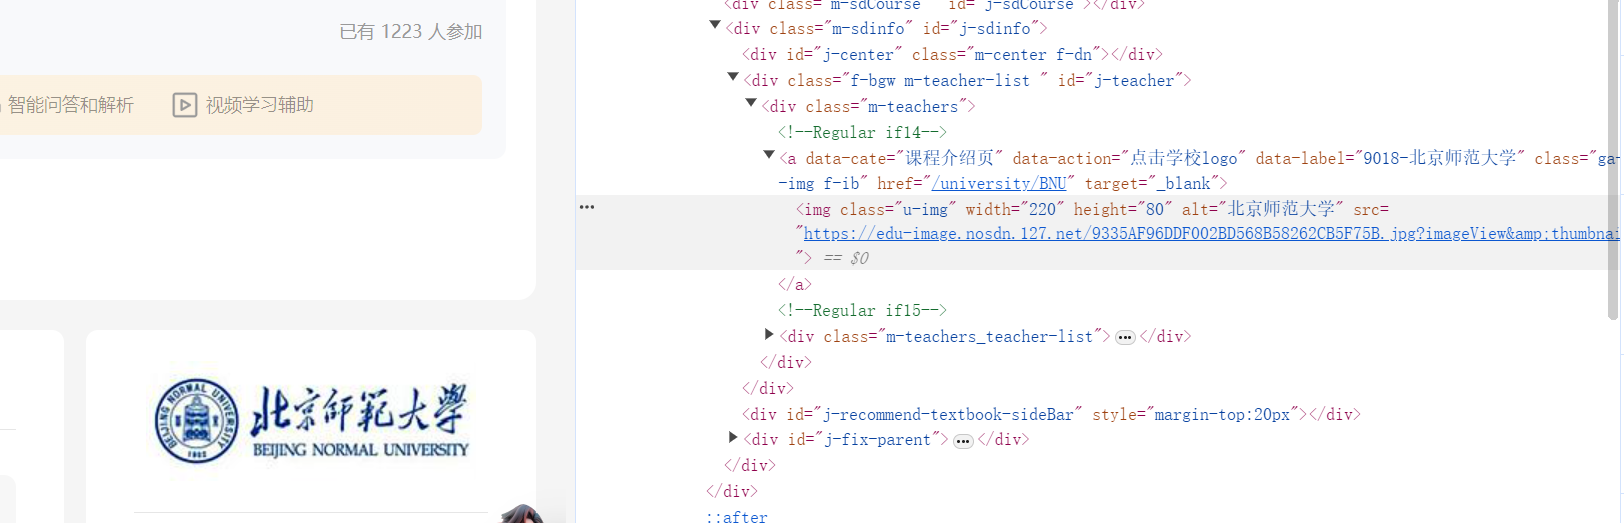Click the Beijing Normal University logo image

coord(311,421)
